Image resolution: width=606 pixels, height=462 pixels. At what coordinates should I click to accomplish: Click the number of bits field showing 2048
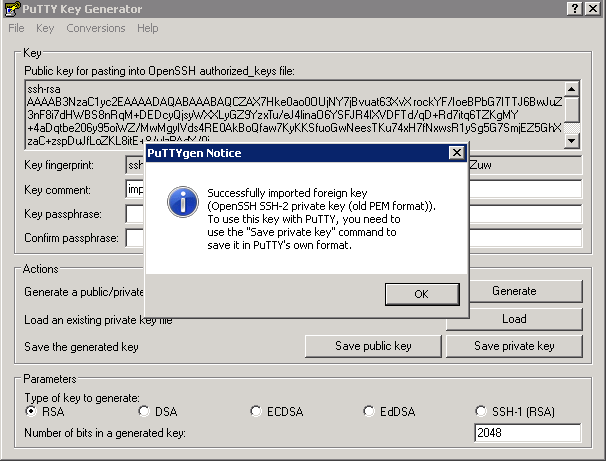528,433
